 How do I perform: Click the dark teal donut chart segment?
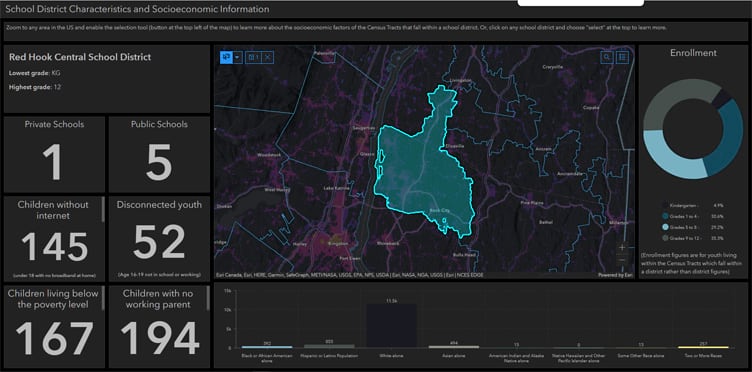coord(728,139)
